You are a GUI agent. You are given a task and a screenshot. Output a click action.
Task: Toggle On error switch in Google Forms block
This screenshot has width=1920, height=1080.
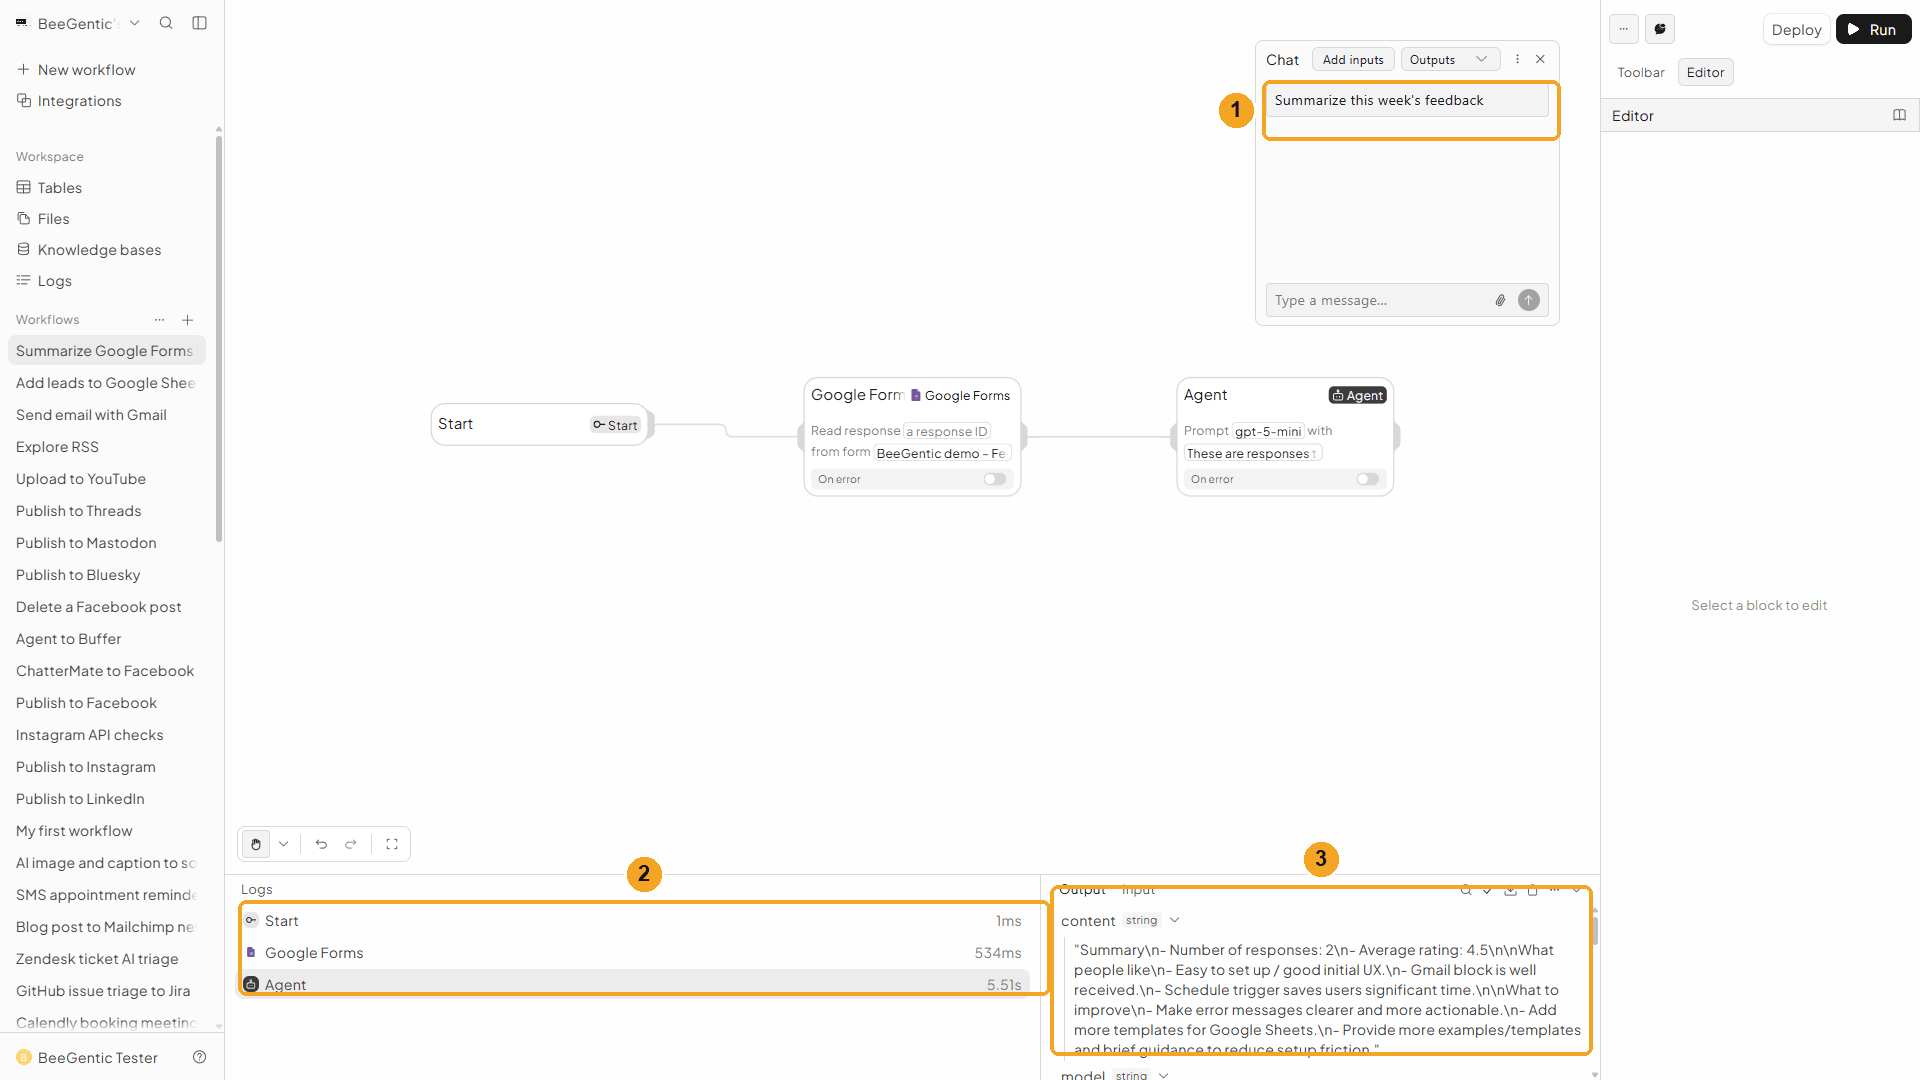995,479
